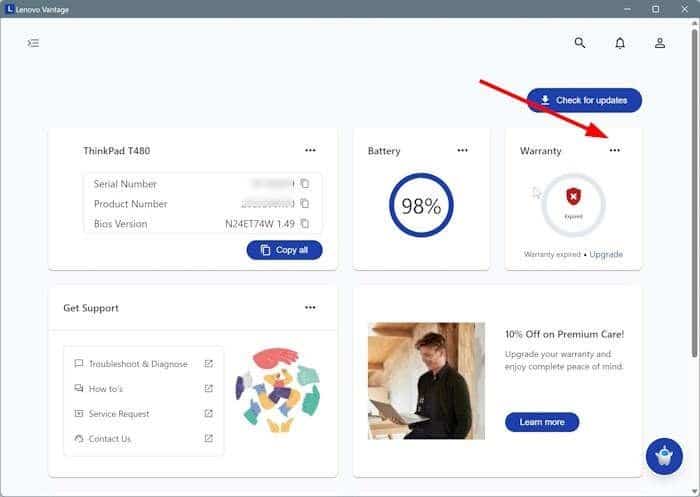
Task: Click the N24ET74W 1.49 bios value
Action: tap(260, 223)
